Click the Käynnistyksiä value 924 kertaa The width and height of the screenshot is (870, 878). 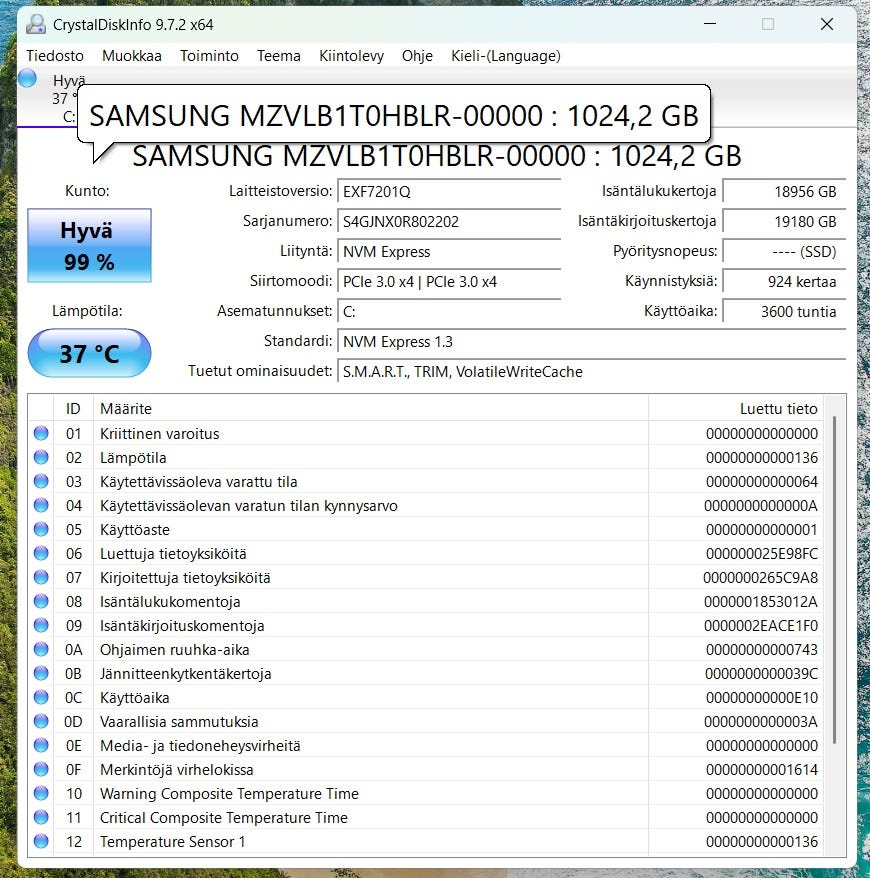pos(784,282)
